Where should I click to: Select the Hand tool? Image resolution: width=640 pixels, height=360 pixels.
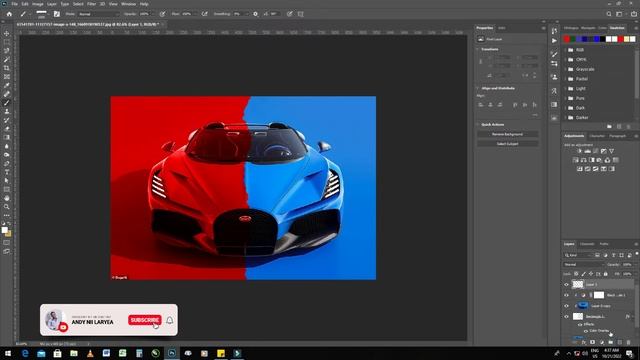tap(7, 198)
